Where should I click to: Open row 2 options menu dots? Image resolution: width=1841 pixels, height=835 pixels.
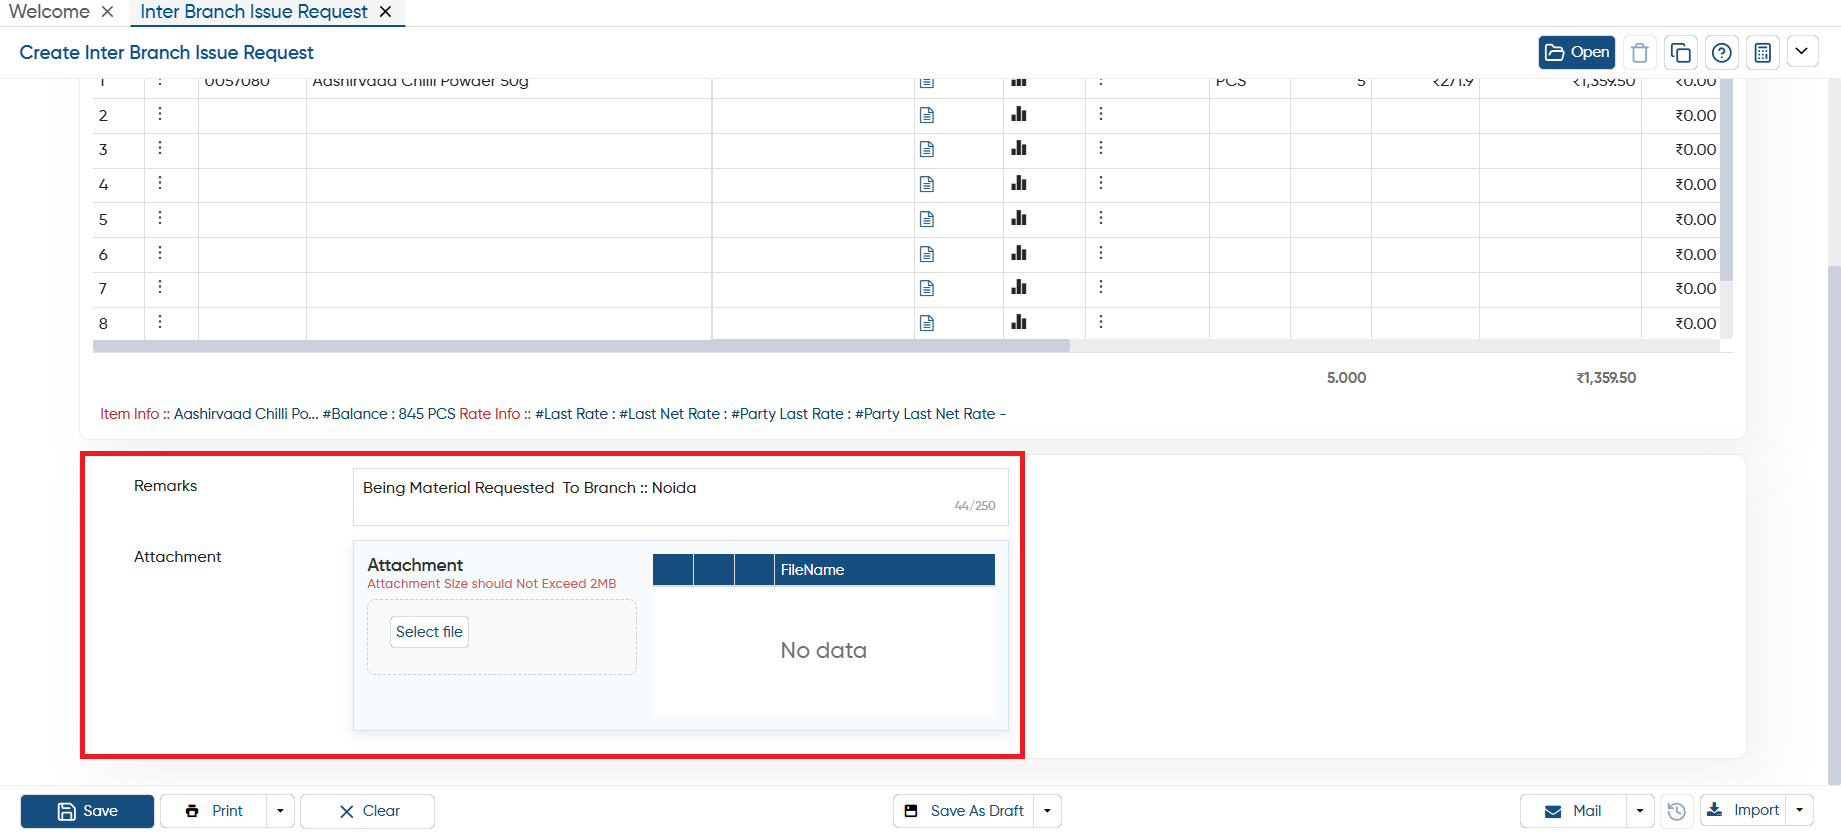click(x=160, y=114)
